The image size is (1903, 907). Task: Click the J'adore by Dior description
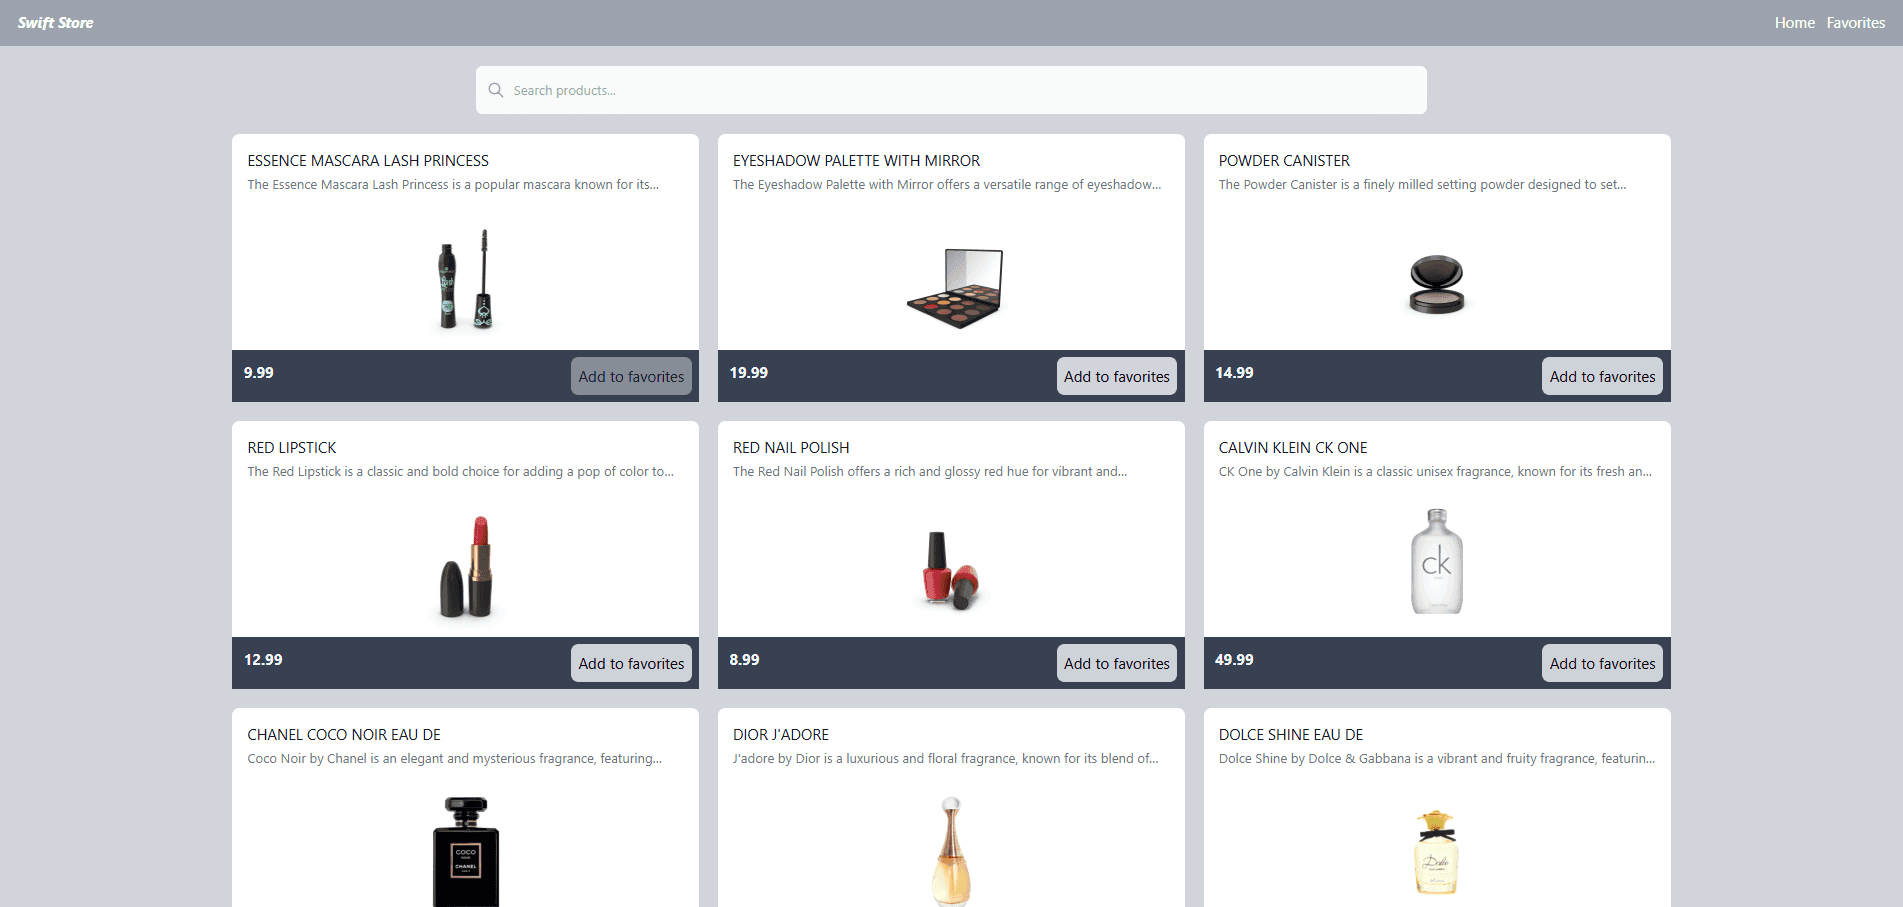946,759
